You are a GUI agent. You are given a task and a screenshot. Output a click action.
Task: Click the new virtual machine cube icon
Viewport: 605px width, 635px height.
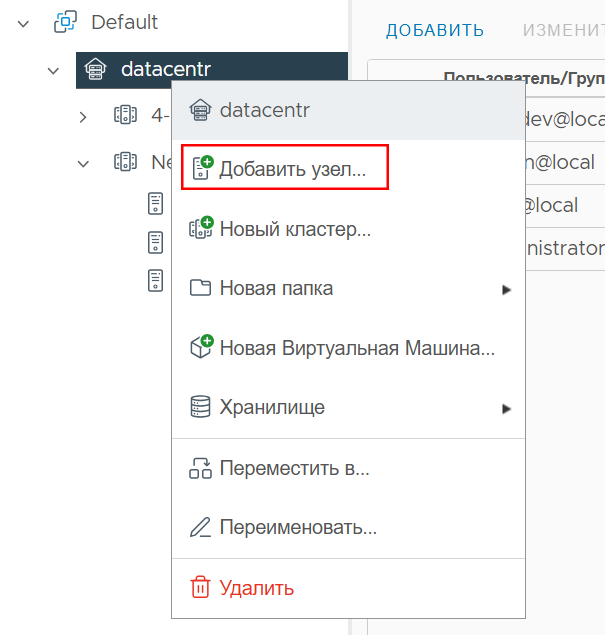point(201,347)
